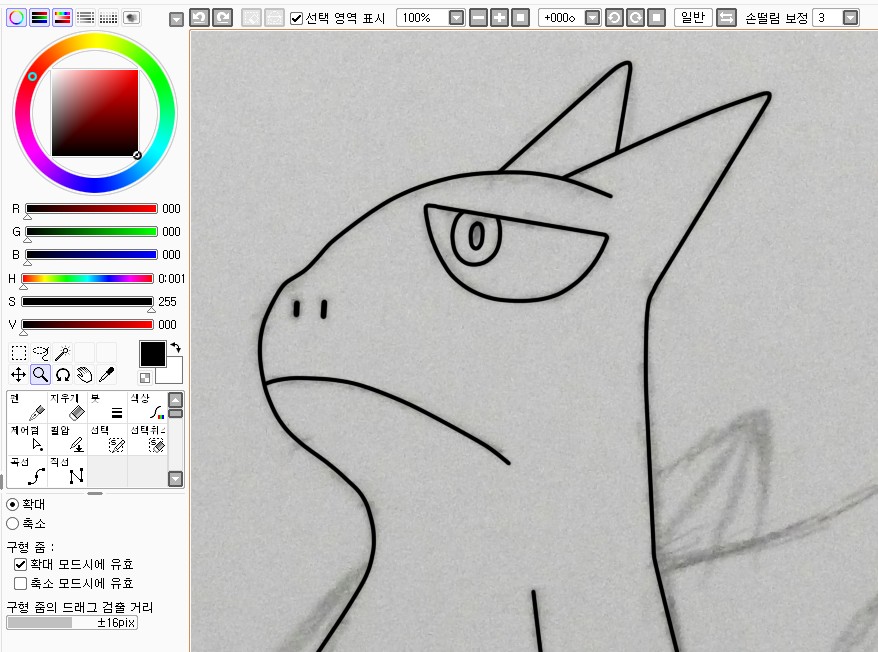
Task: Open the zoom percentage dropdown
Action: [457, 18]
